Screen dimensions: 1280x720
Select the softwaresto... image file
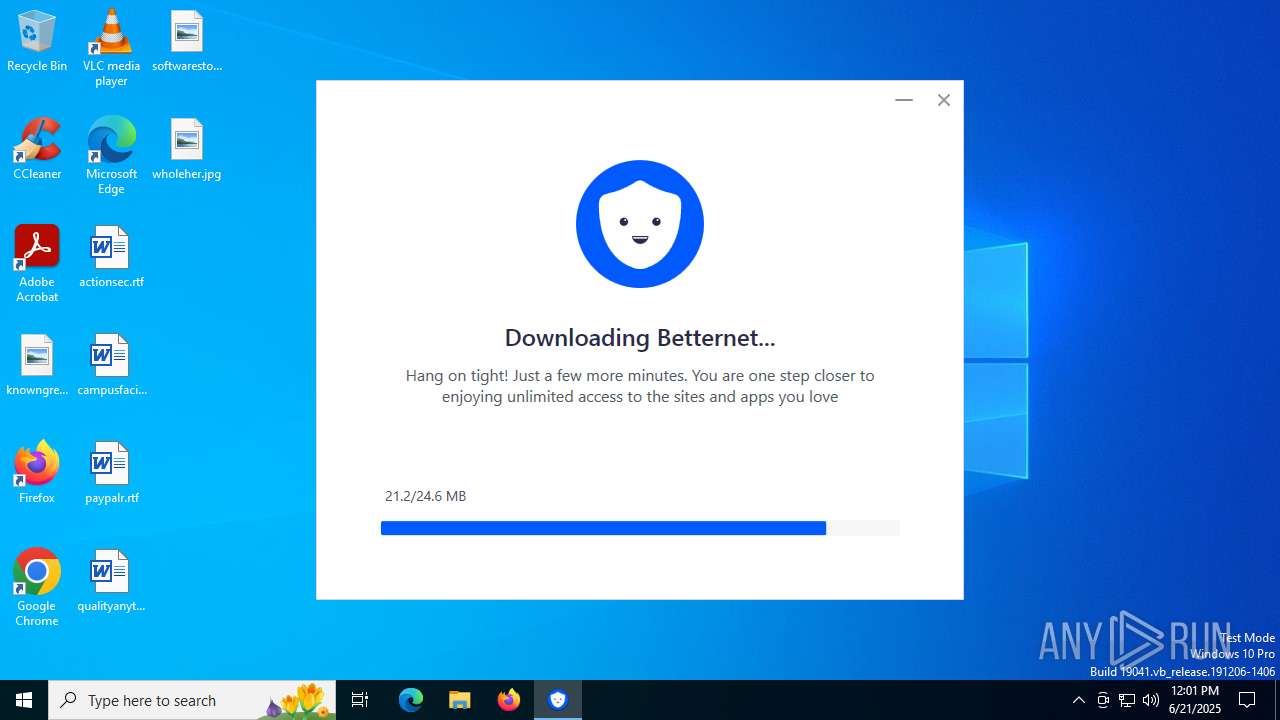pos(187,41)
